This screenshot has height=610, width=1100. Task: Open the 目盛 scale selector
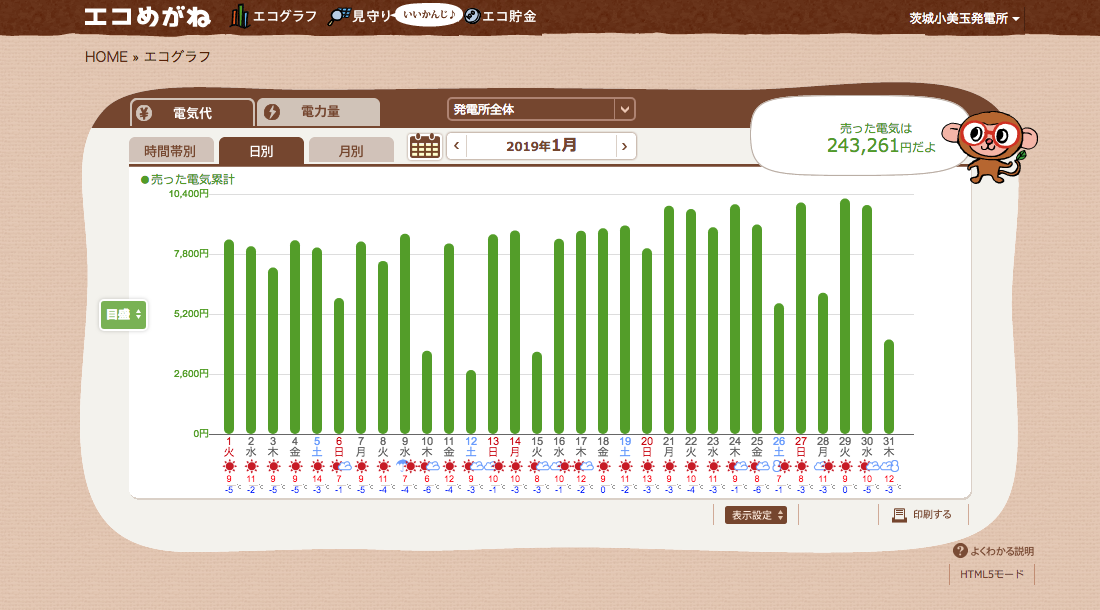coord(123,314)
